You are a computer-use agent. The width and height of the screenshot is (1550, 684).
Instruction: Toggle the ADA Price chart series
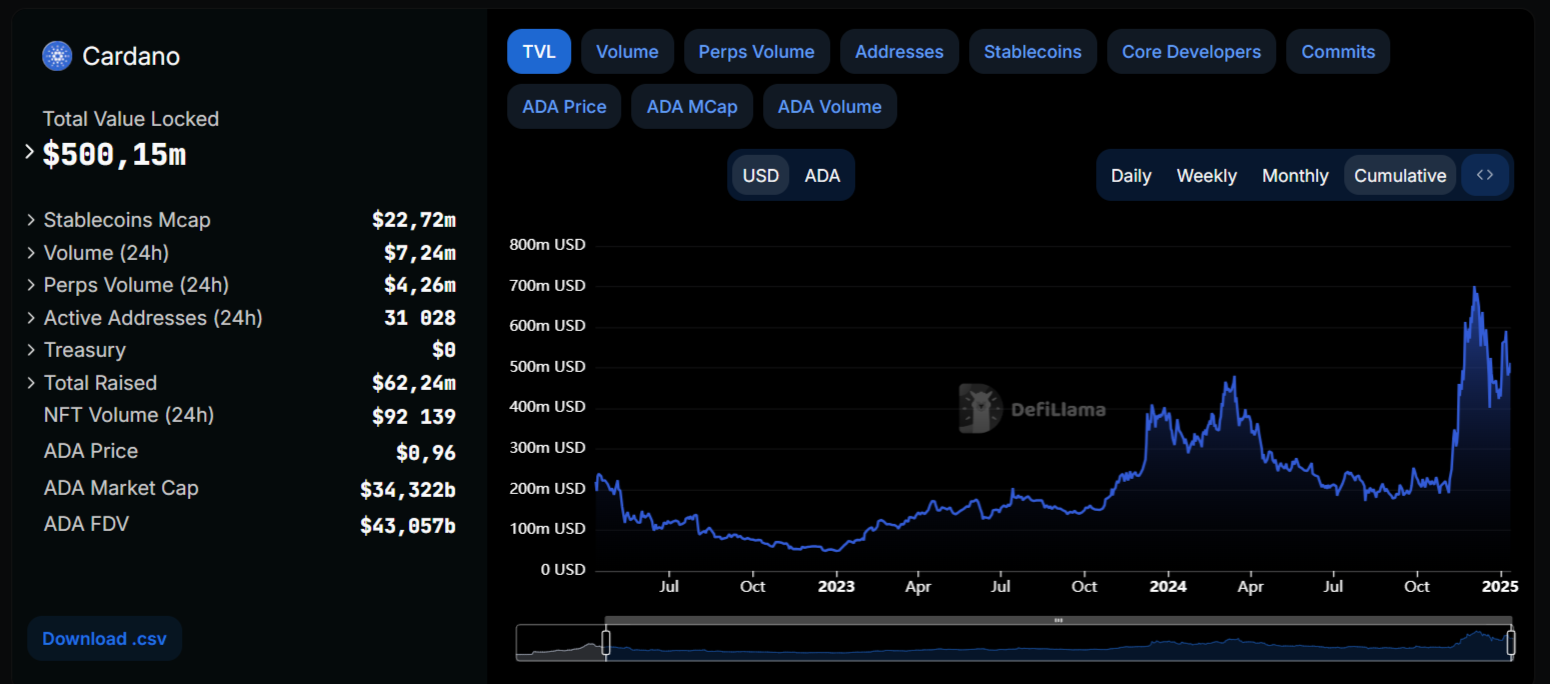(564, 107)
